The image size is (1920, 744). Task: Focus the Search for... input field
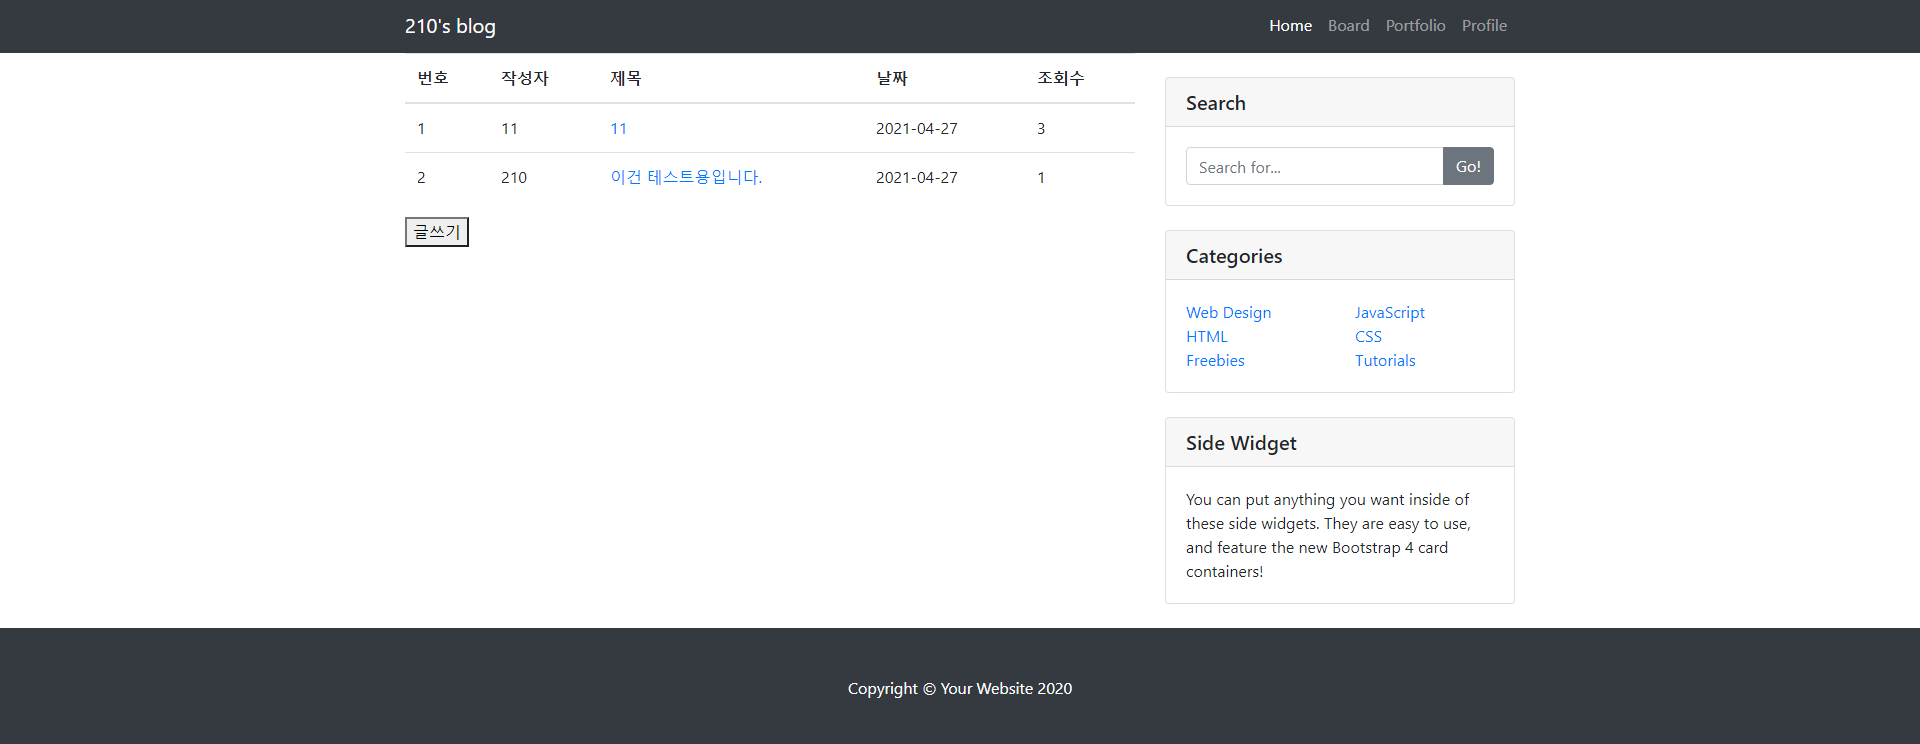pos(1314,166)
